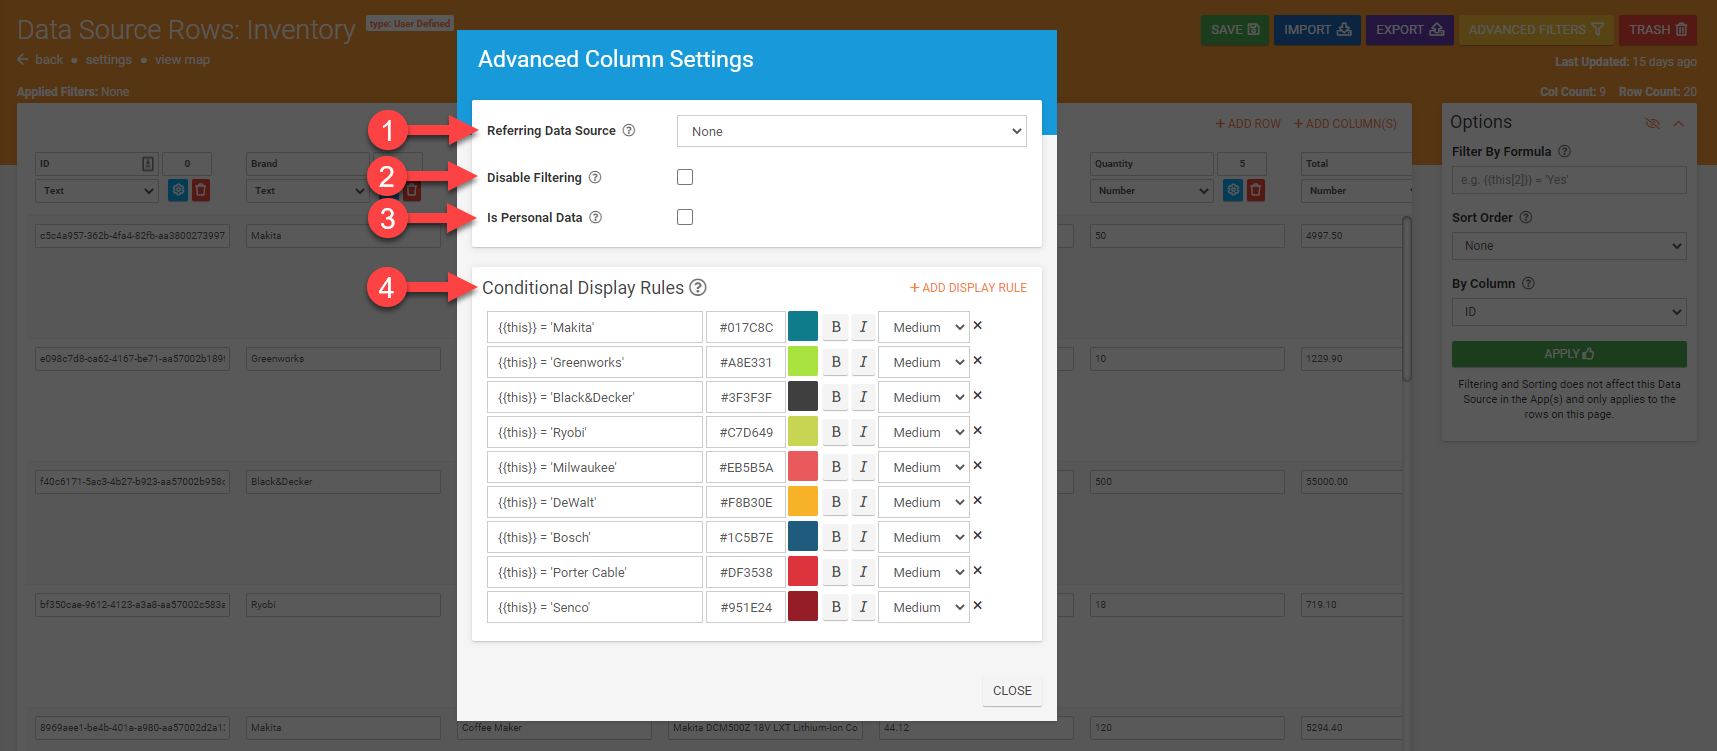The width and height of the screenshot is (1717, 751).
Task: Remove the 'Senco' display rule
Action: [x=978, y=605]
